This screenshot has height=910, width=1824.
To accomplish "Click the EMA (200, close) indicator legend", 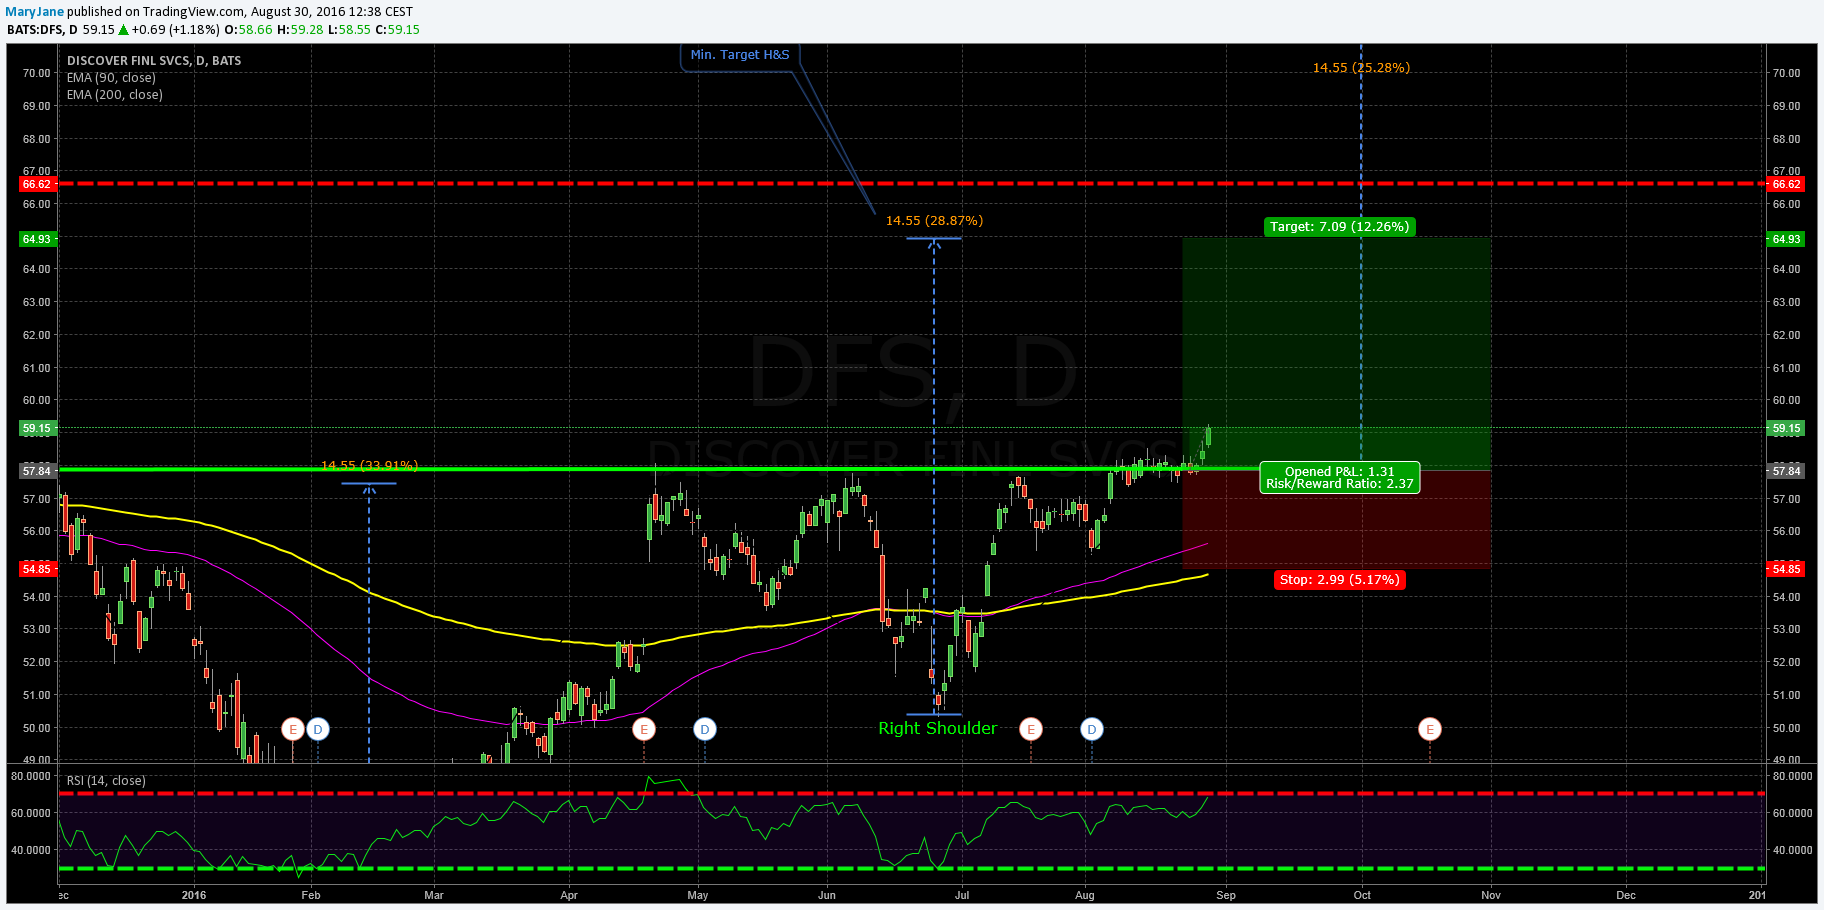I will pyautogui.click(x=115, y=95).
